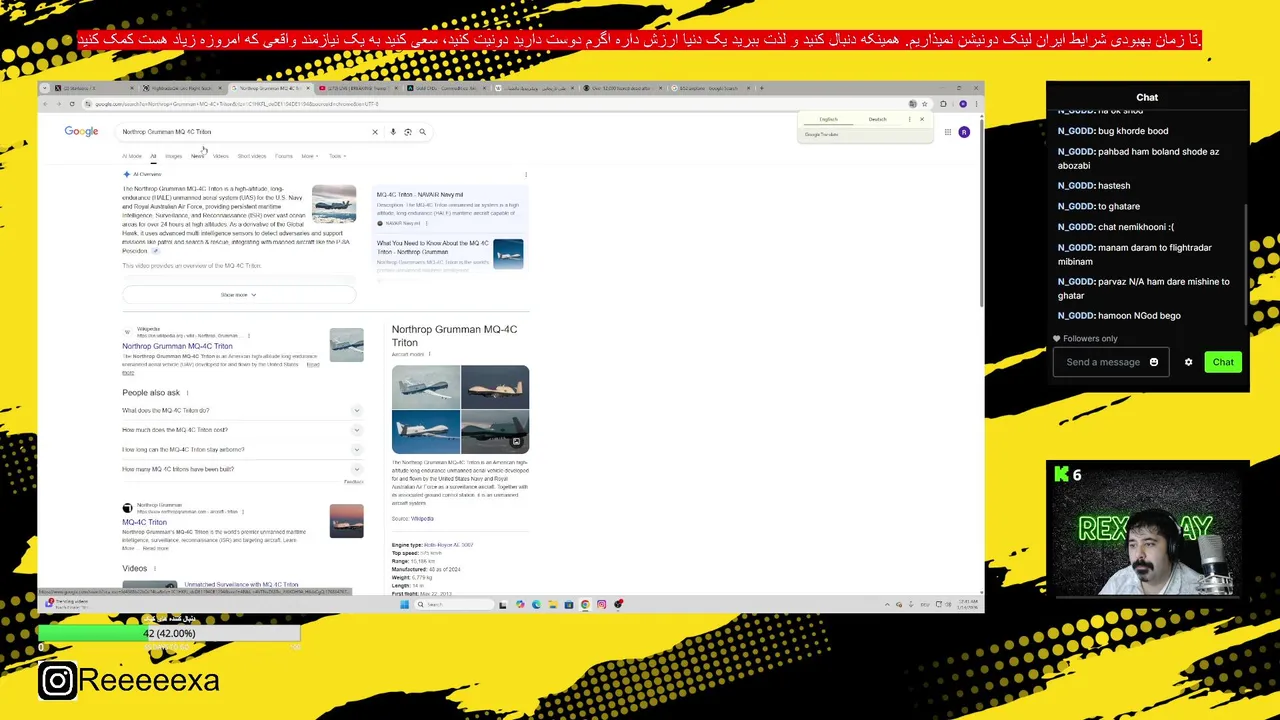Open Chrome extensions puzzle icon
The image size is (1280, 720).
[x=943, y=104]
